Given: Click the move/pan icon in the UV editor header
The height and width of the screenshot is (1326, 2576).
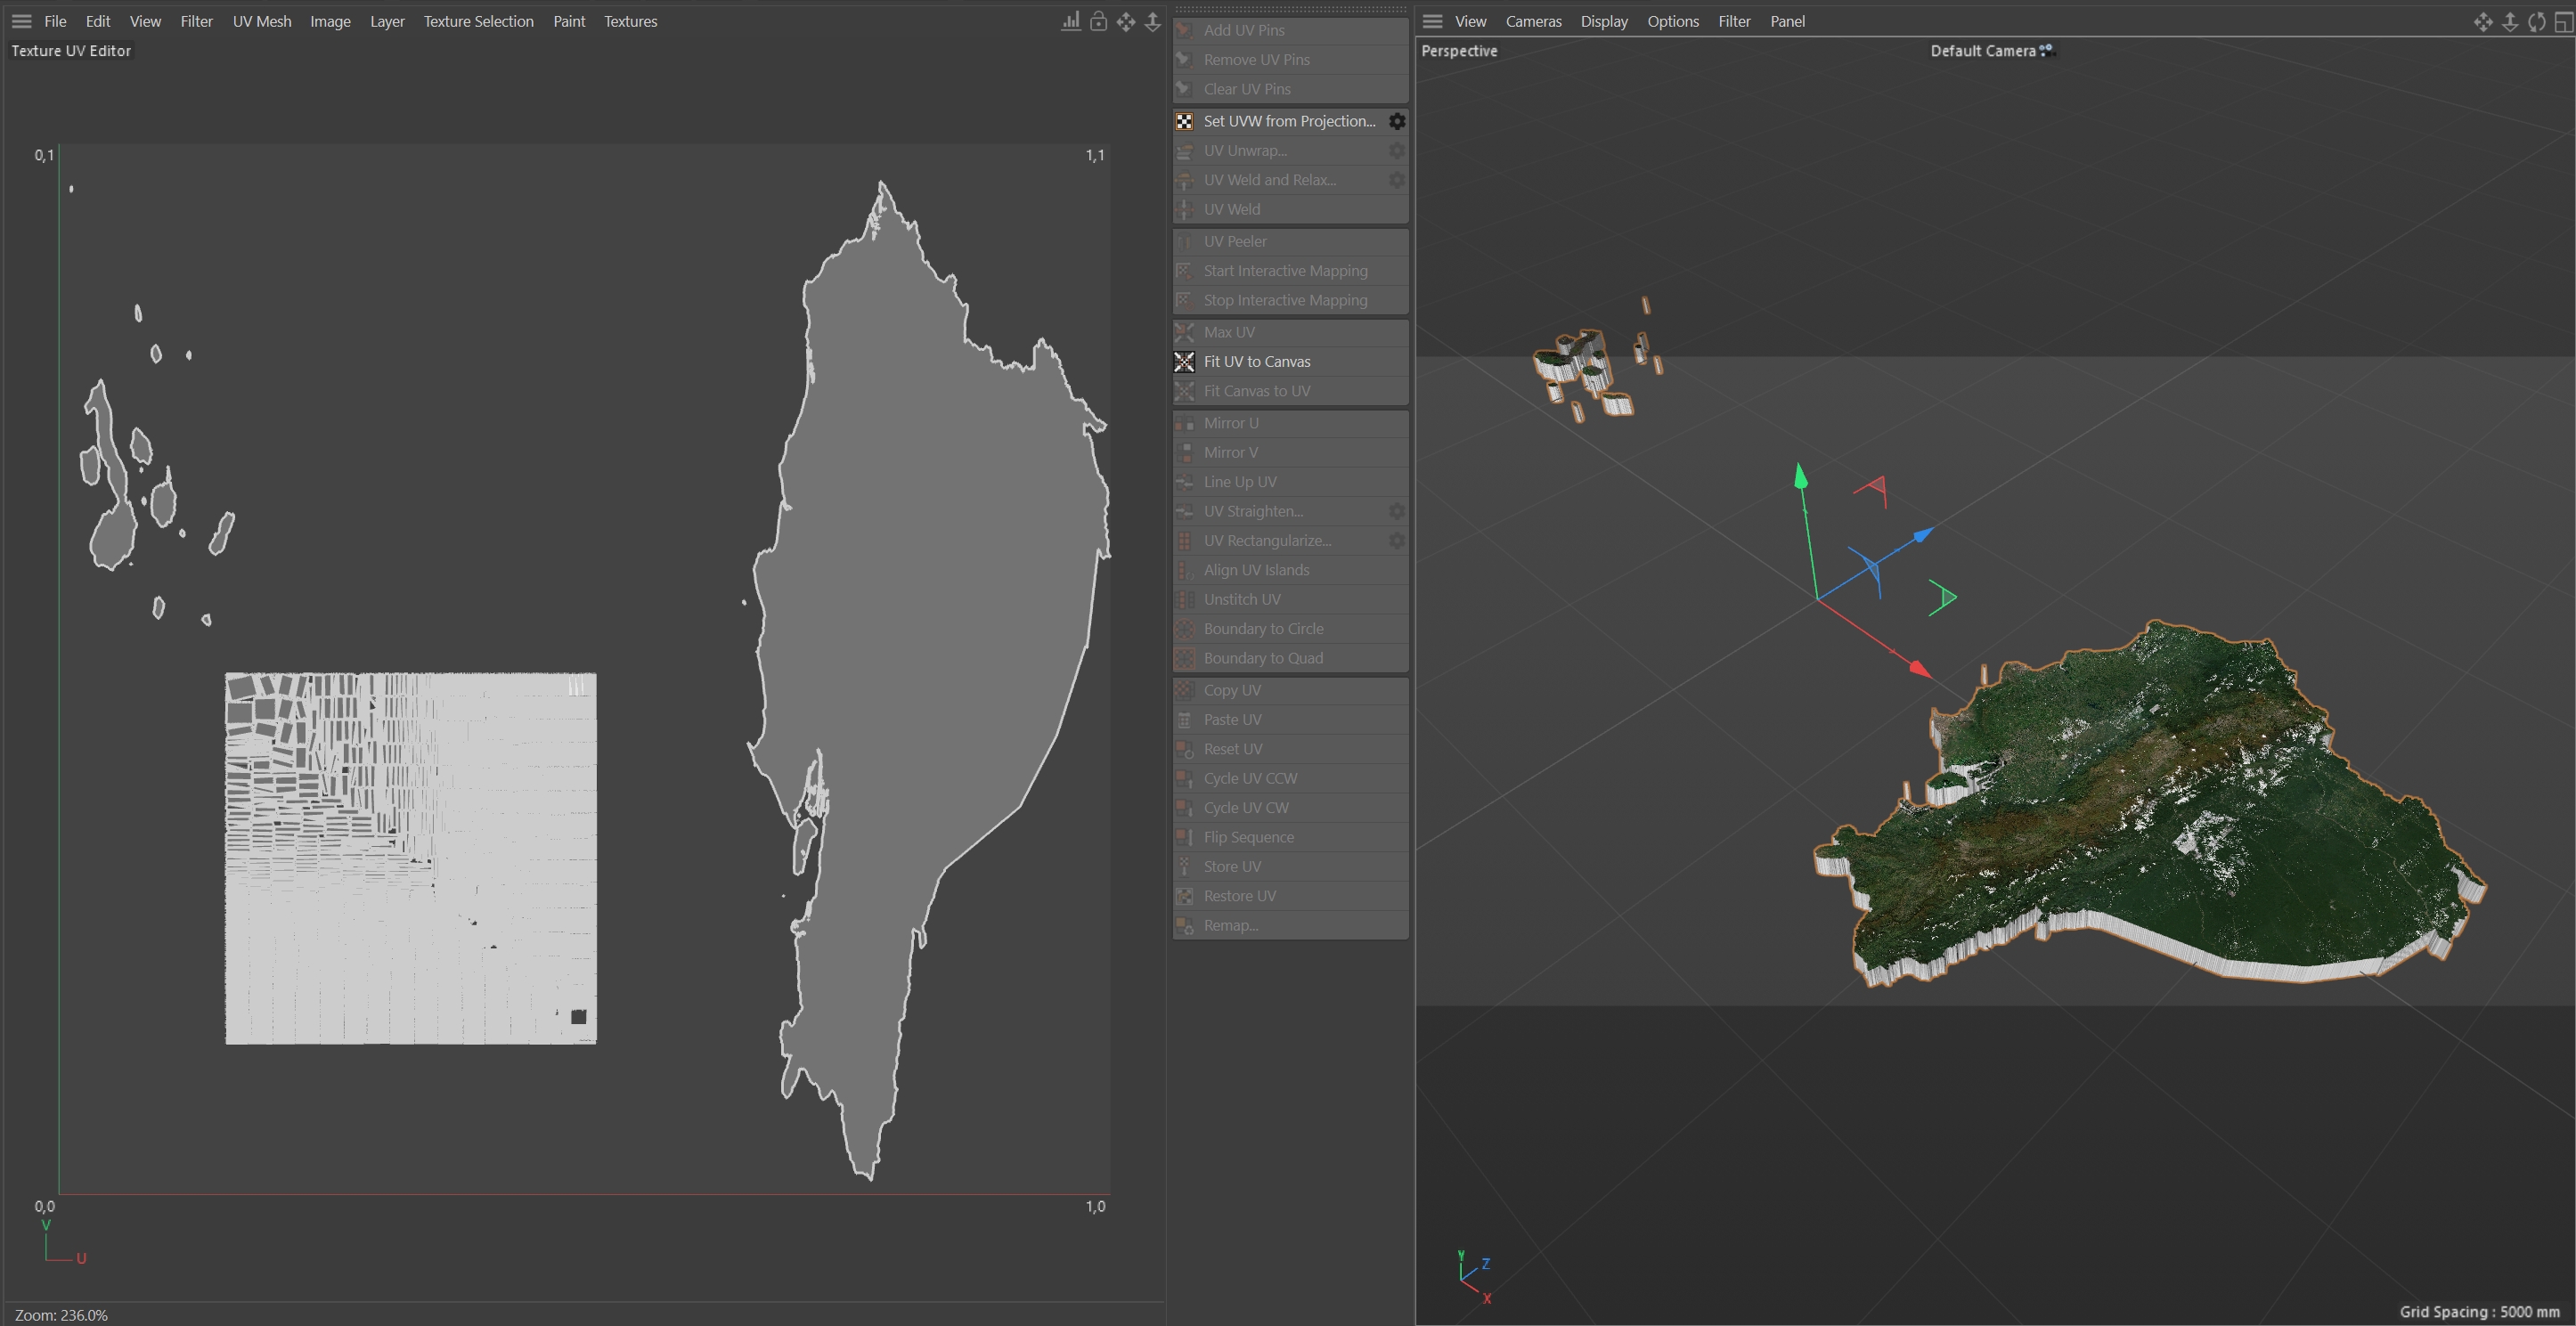Looking at the screenshot, I should point(1126,21).
